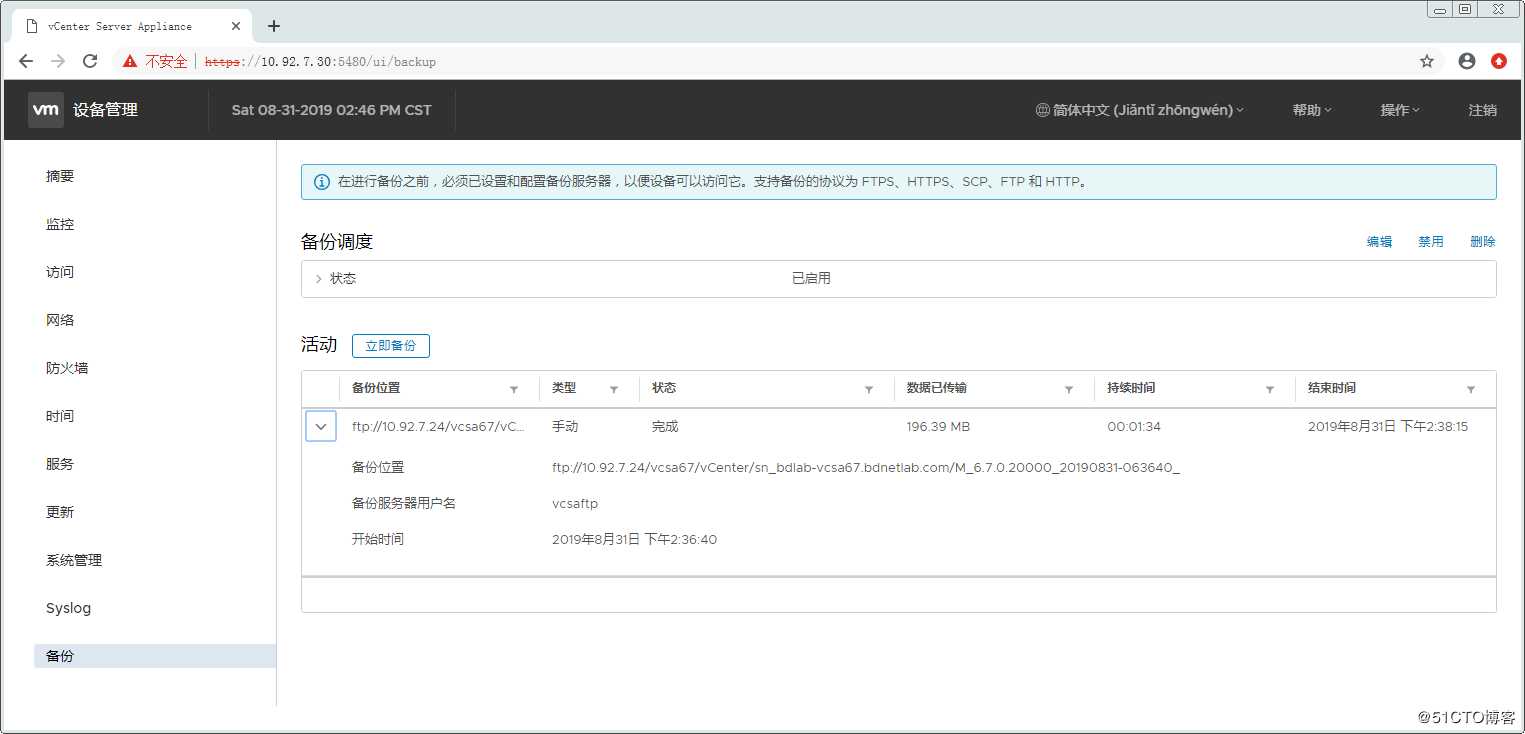This screenshot has height=734, width=1525.
Task: Filter the 类型 column
Action: point(614,389)
